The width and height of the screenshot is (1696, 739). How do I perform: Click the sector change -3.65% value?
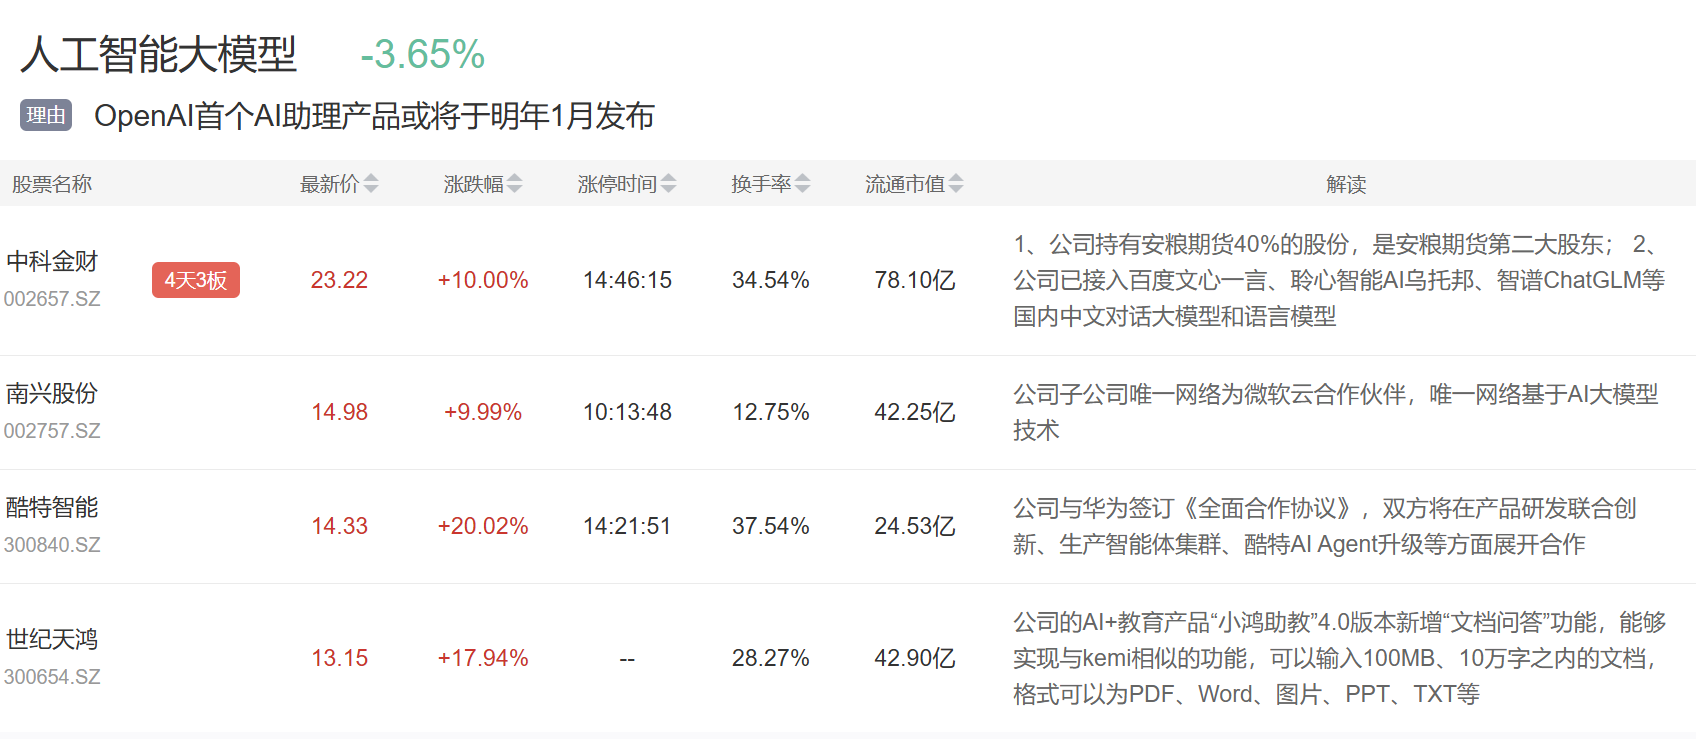(422, 54)
